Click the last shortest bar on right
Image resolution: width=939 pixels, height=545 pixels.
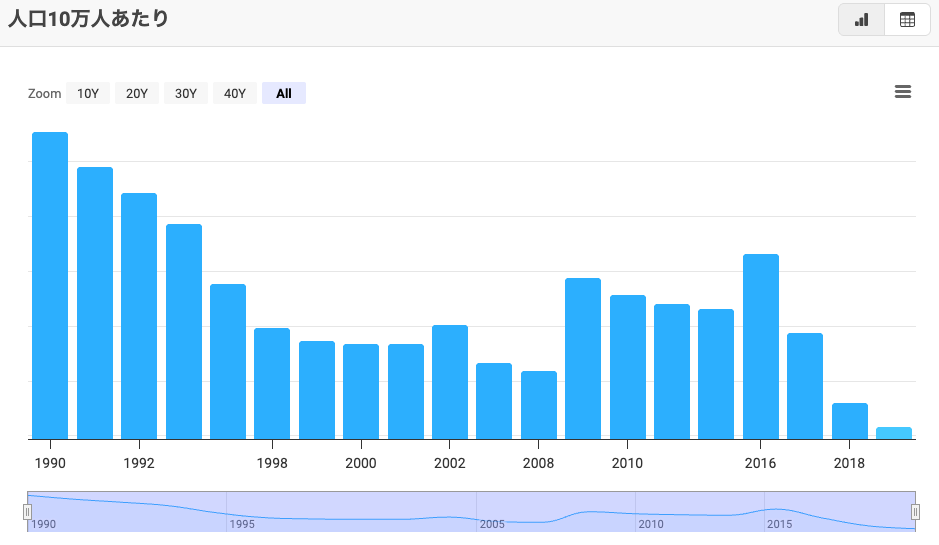coord(894,433)
